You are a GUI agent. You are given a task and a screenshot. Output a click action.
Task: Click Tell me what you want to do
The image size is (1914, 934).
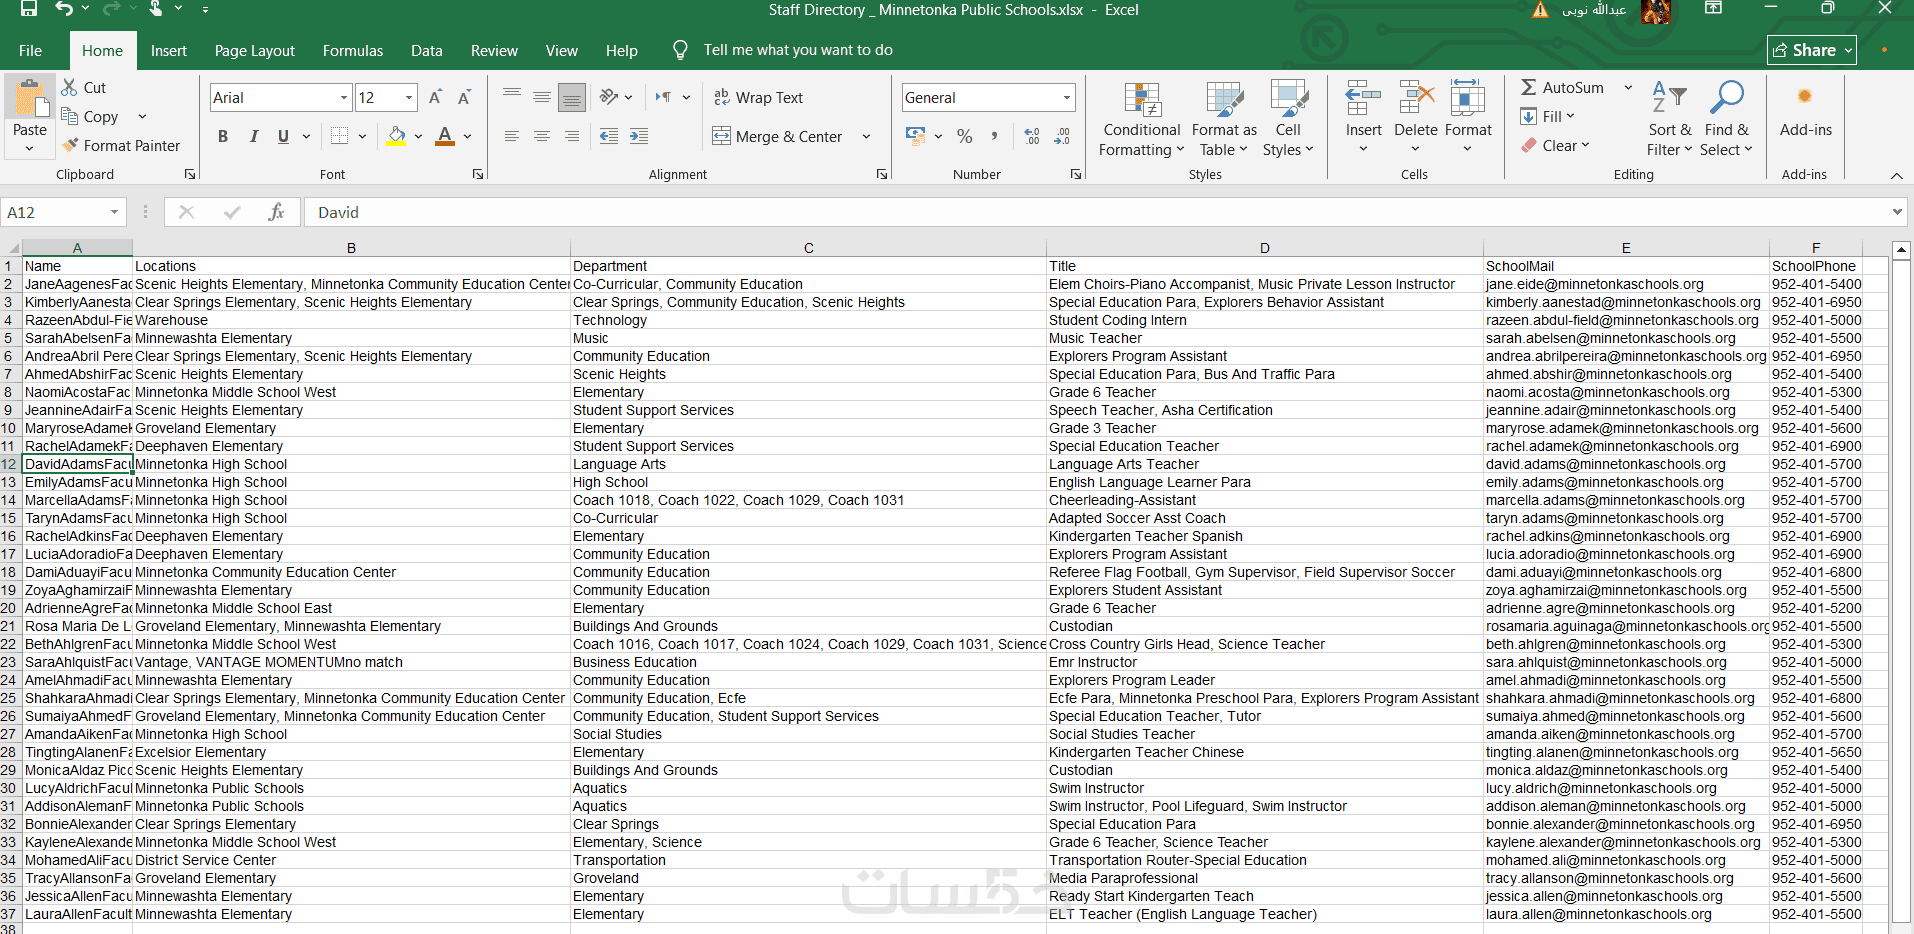[x=798, y=50]
